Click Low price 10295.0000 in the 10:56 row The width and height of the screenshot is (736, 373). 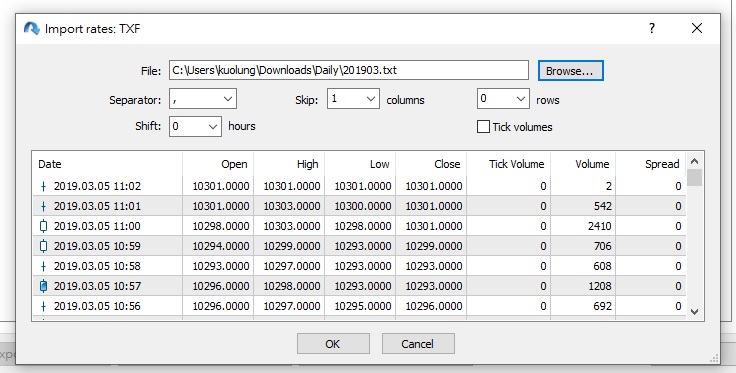363,306
